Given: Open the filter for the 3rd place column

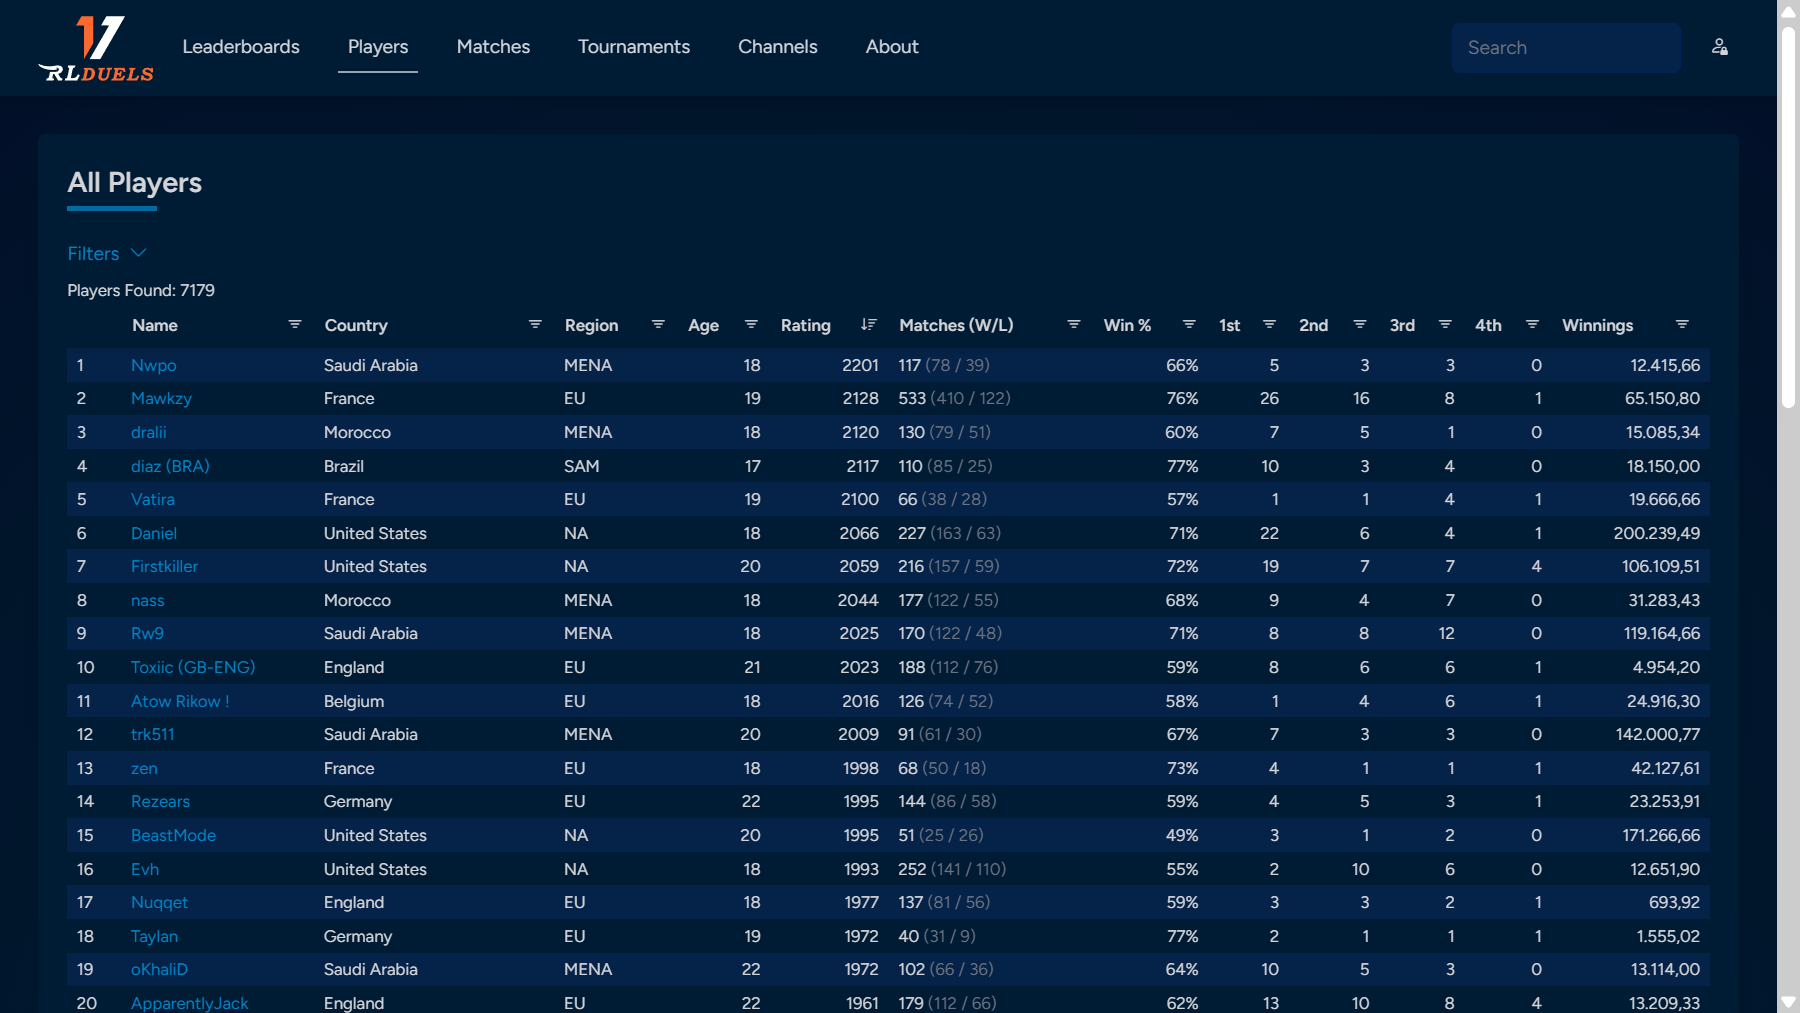Looking at the screenshot, I should point(1445,324).
